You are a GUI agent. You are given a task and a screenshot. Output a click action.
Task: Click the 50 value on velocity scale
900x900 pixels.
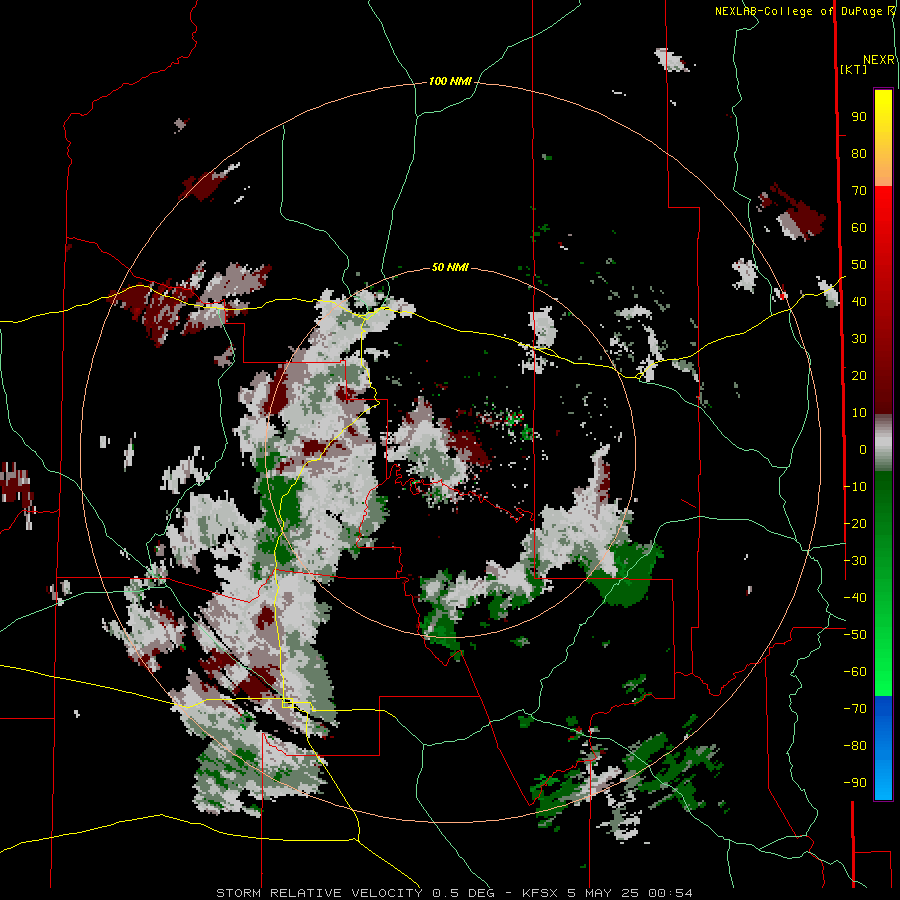[859, 265]
